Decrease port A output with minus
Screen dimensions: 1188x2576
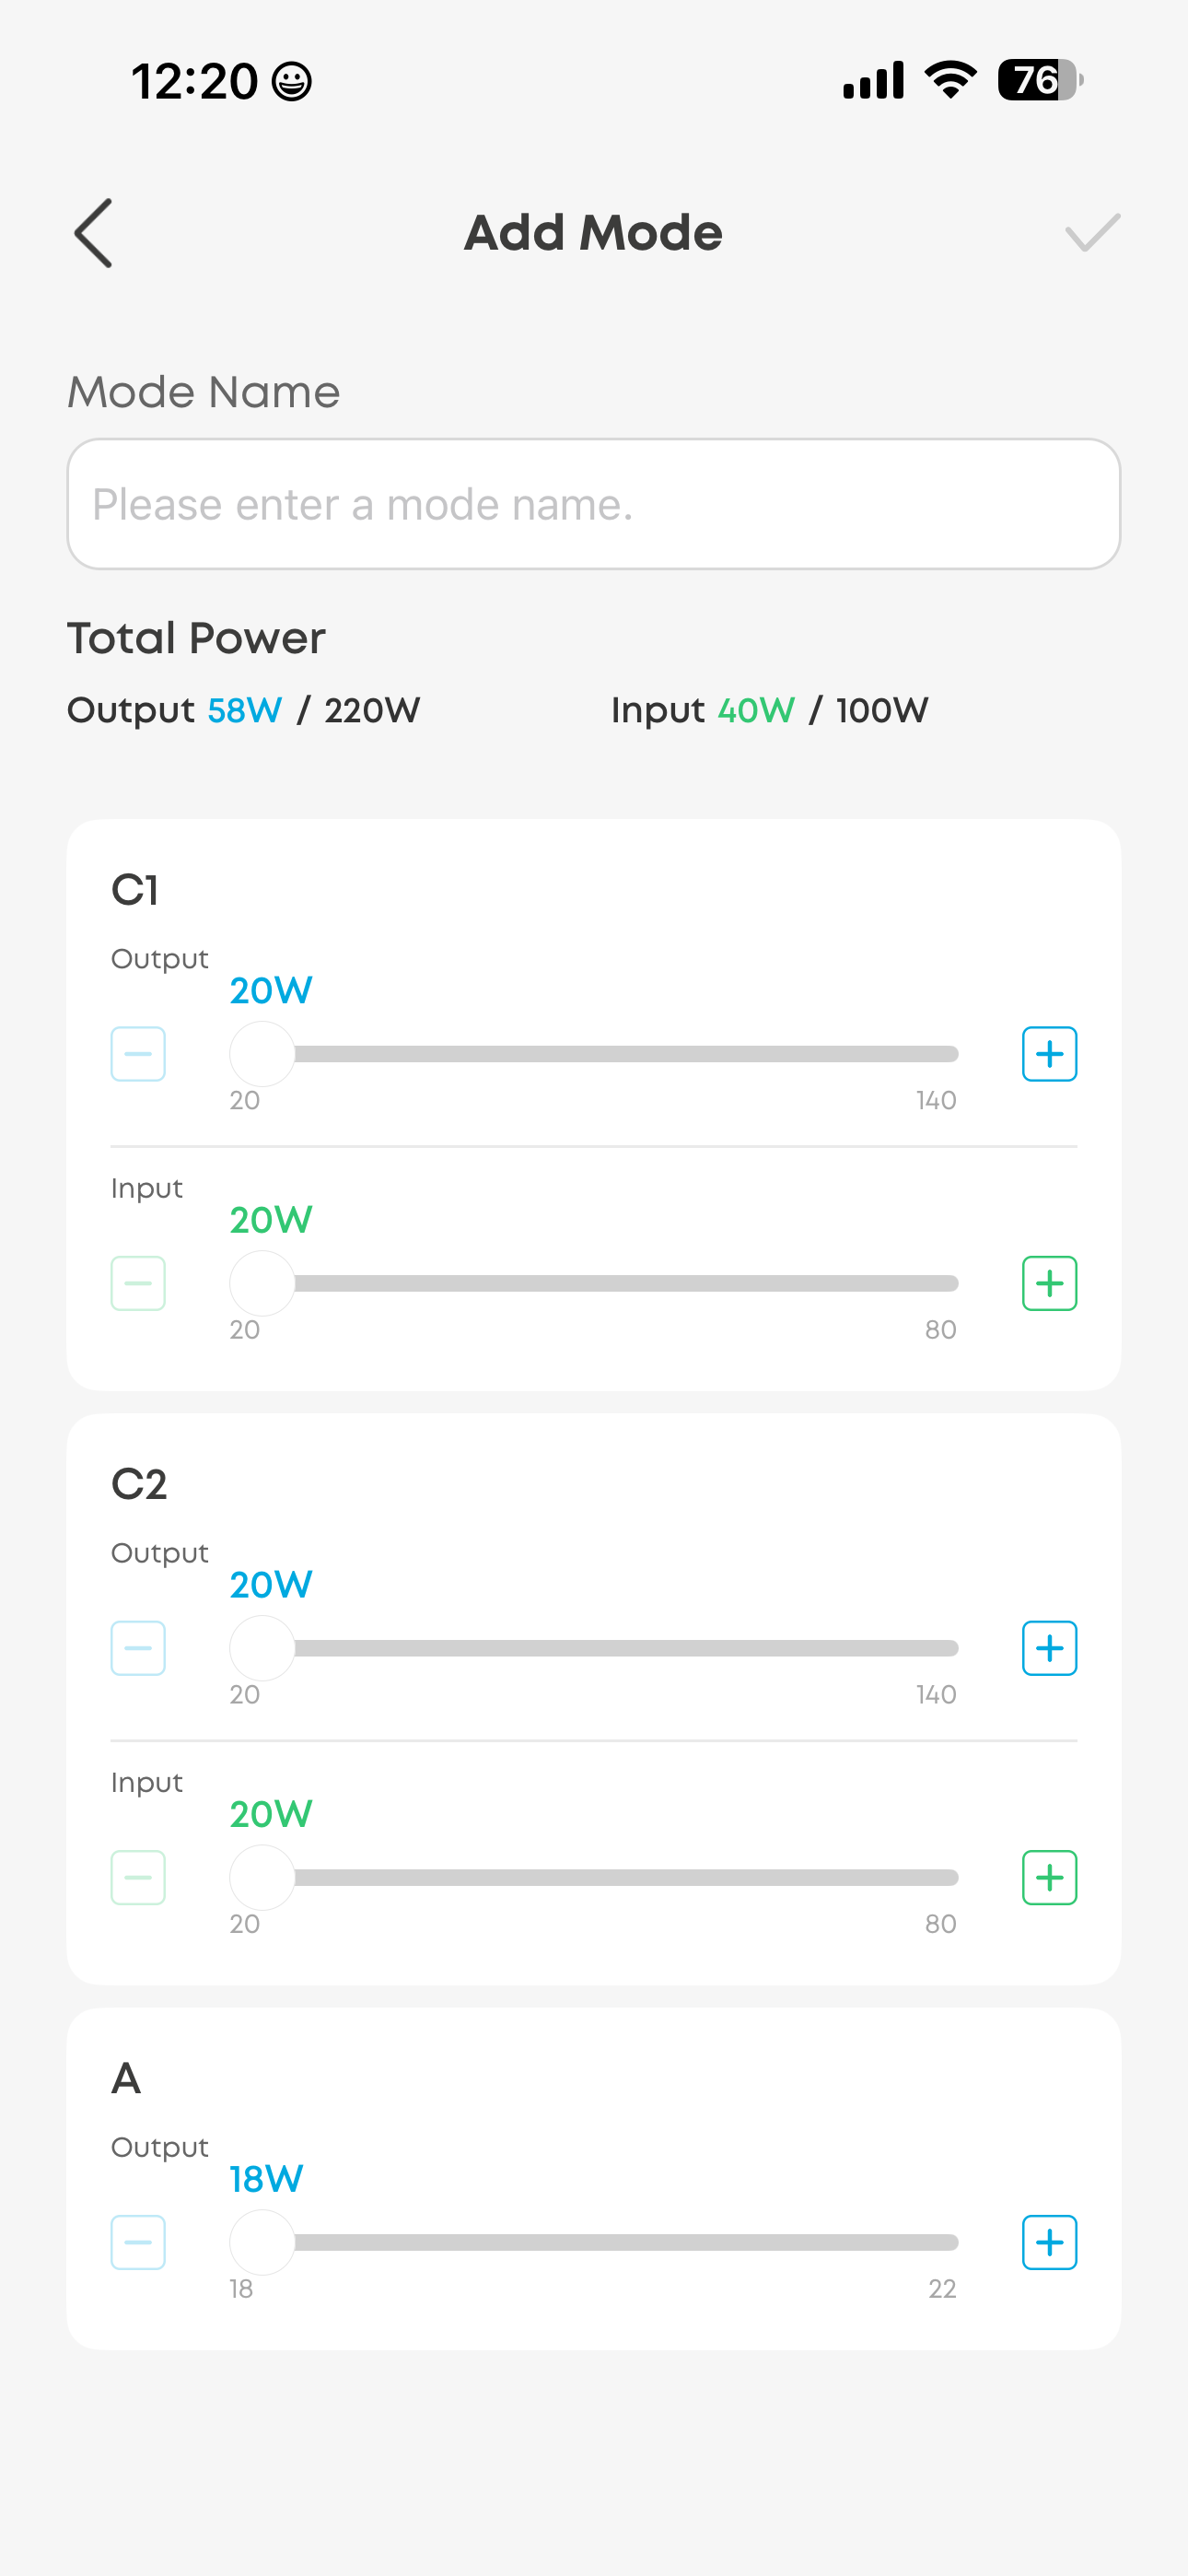pyautogui.click(x=138, y=2242)
